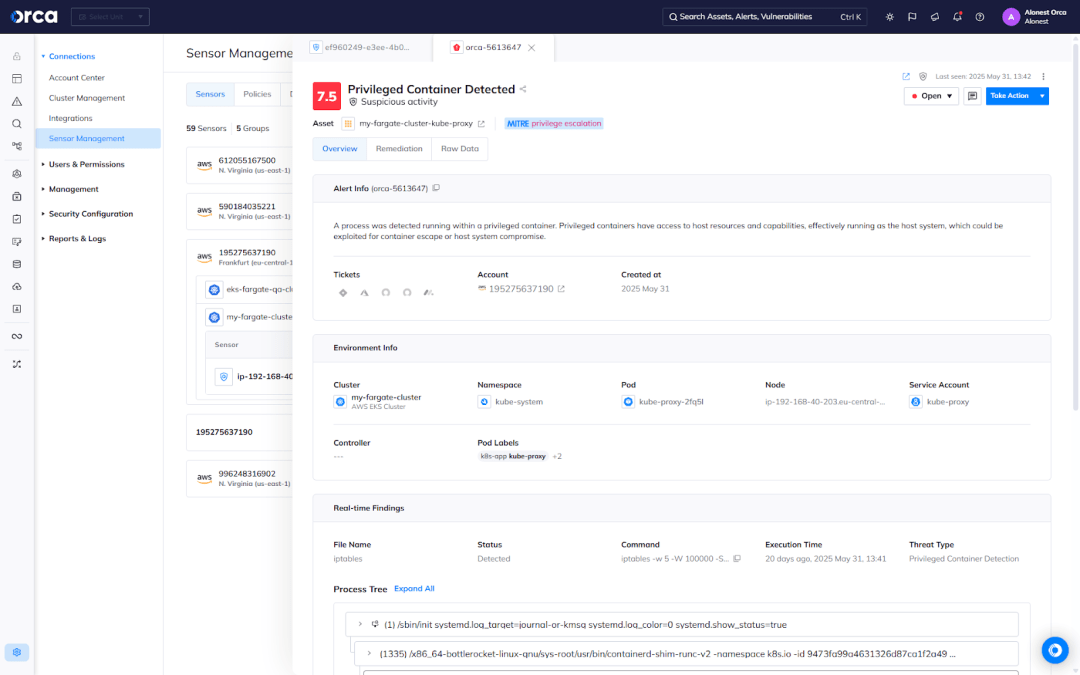Viewport: 1080px width, 675px height.
Task: Select AWS account 996248316902 row
Action: [240, 478]
